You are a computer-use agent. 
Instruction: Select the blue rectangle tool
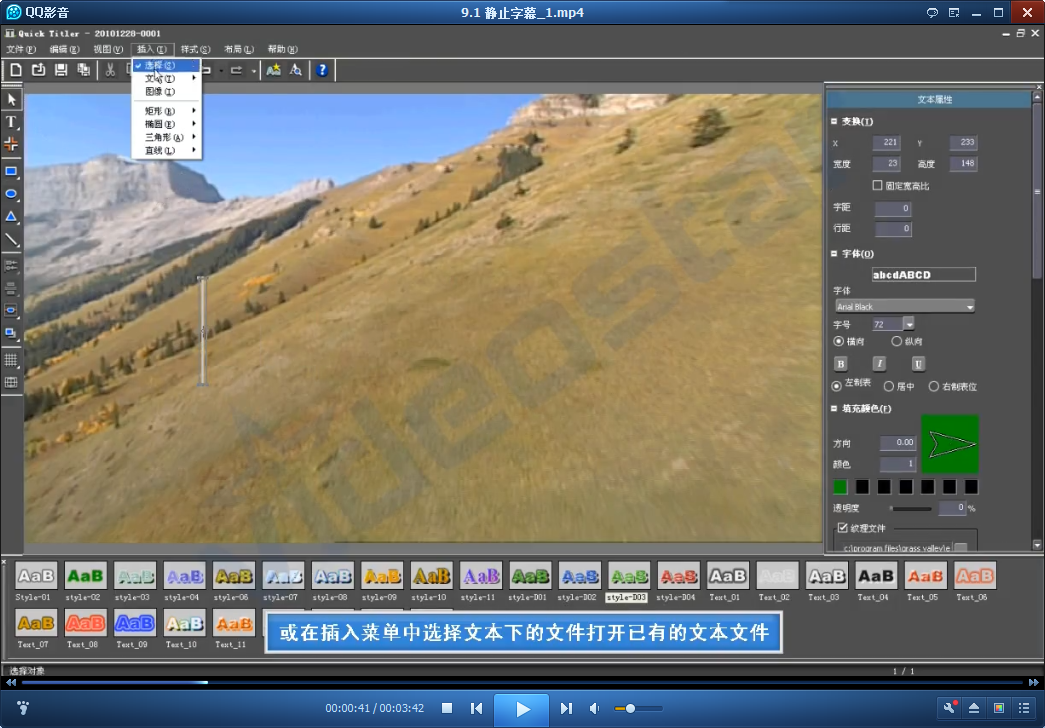pyautogui.click(x=11, y=171)
